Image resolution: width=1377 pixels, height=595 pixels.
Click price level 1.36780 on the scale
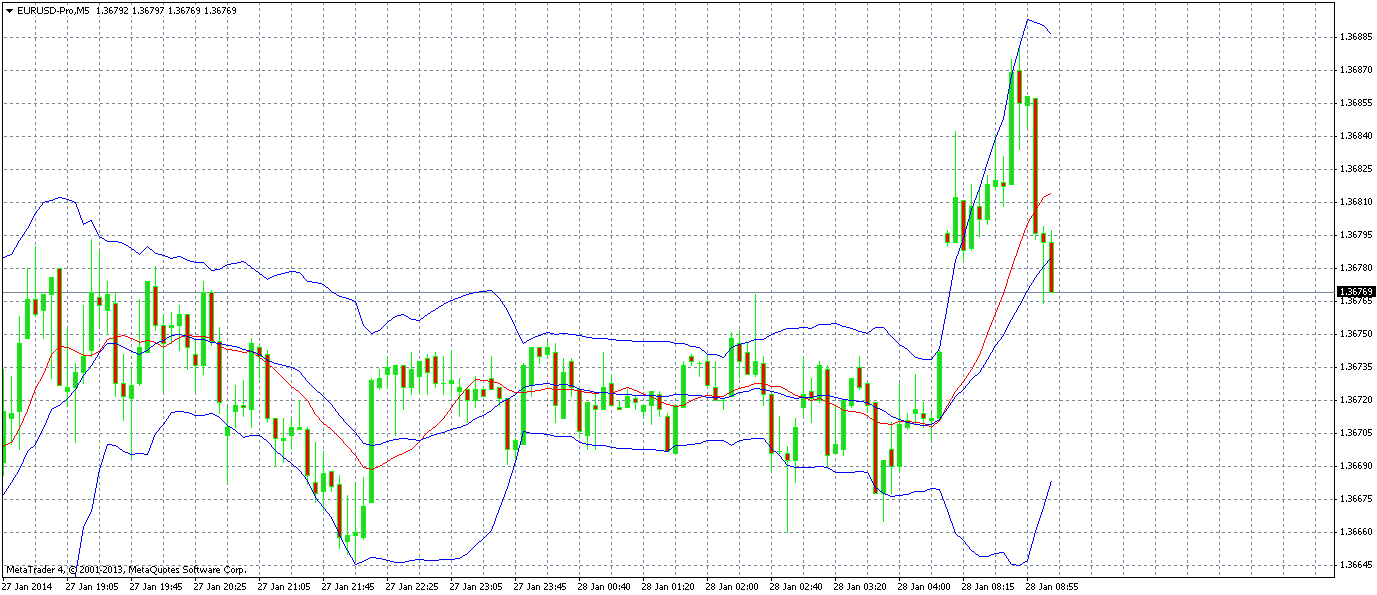pos(1355,268)
